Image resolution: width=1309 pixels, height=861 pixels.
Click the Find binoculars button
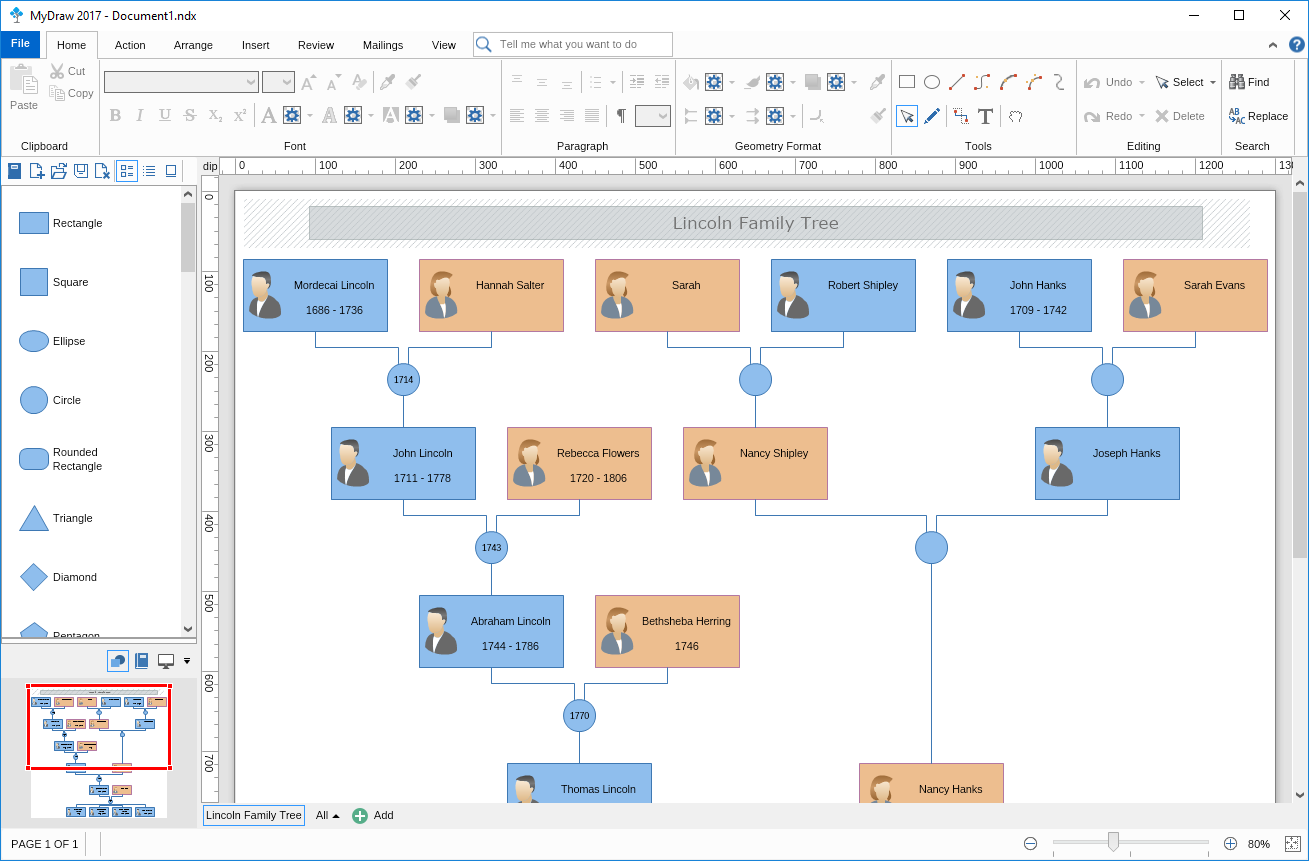(x=1249, y=82)
